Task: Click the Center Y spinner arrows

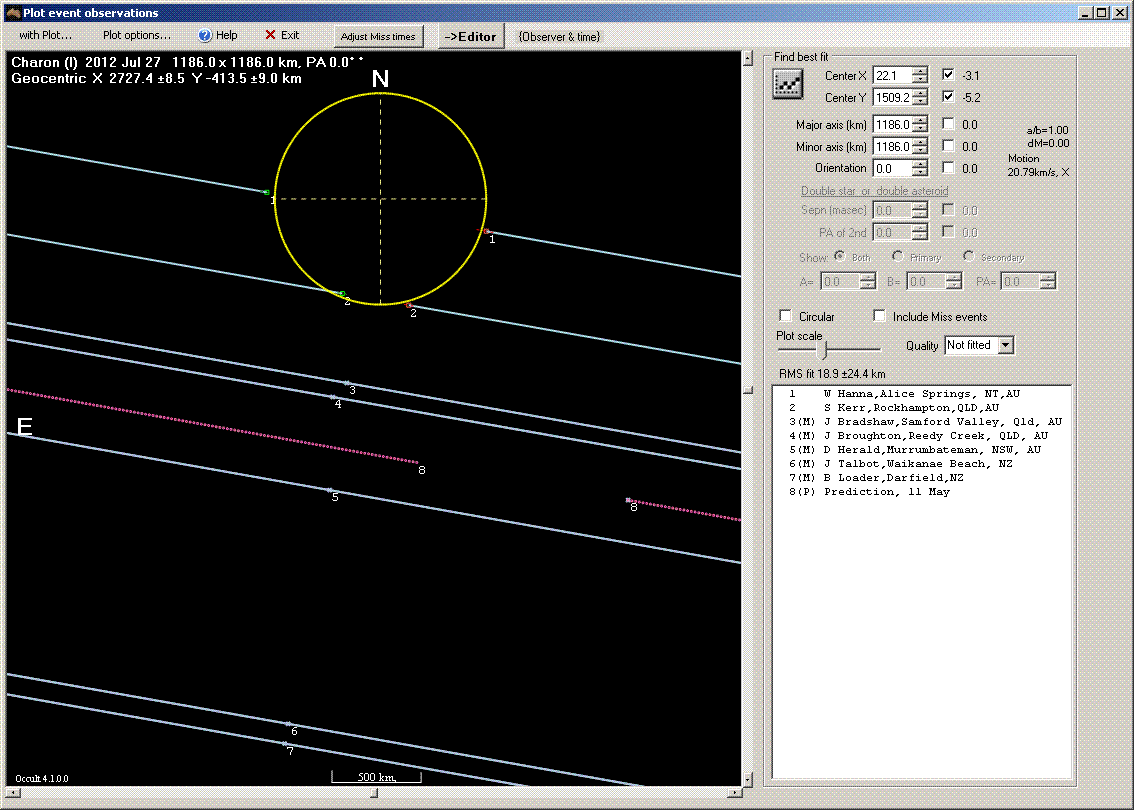Action: pyautogui.click(x=919, y=97)
